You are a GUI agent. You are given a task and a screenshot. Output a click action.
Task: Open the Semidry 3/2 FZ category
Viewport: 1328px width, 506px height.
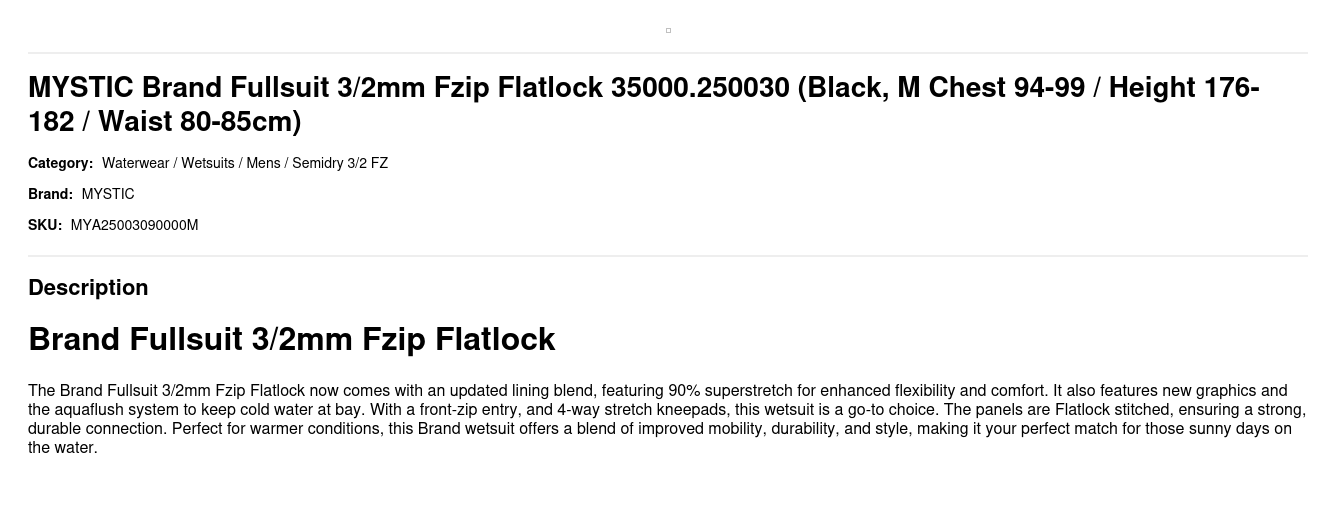[340, 163]
